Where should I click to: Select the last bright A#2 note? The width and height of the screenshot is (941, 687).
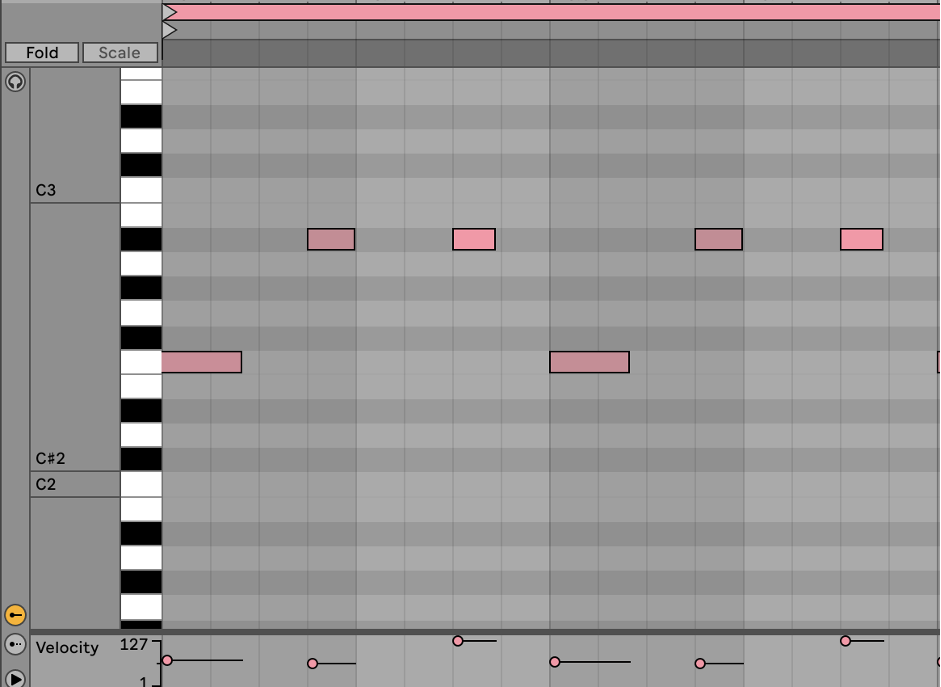tap(862, 239)
